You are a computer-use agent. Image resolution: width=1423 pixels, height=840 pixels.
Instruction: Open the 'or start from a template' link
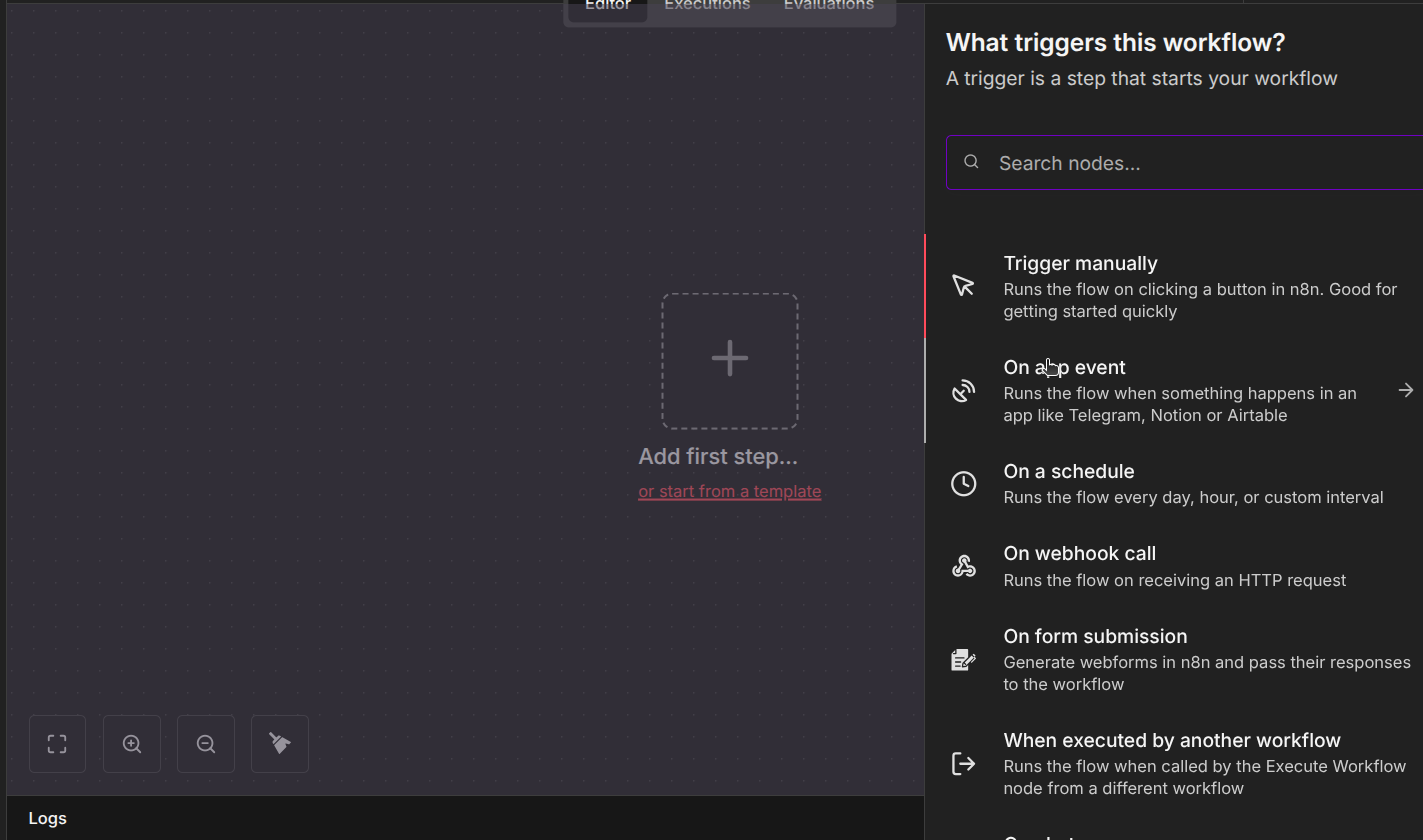click(729, 491)
